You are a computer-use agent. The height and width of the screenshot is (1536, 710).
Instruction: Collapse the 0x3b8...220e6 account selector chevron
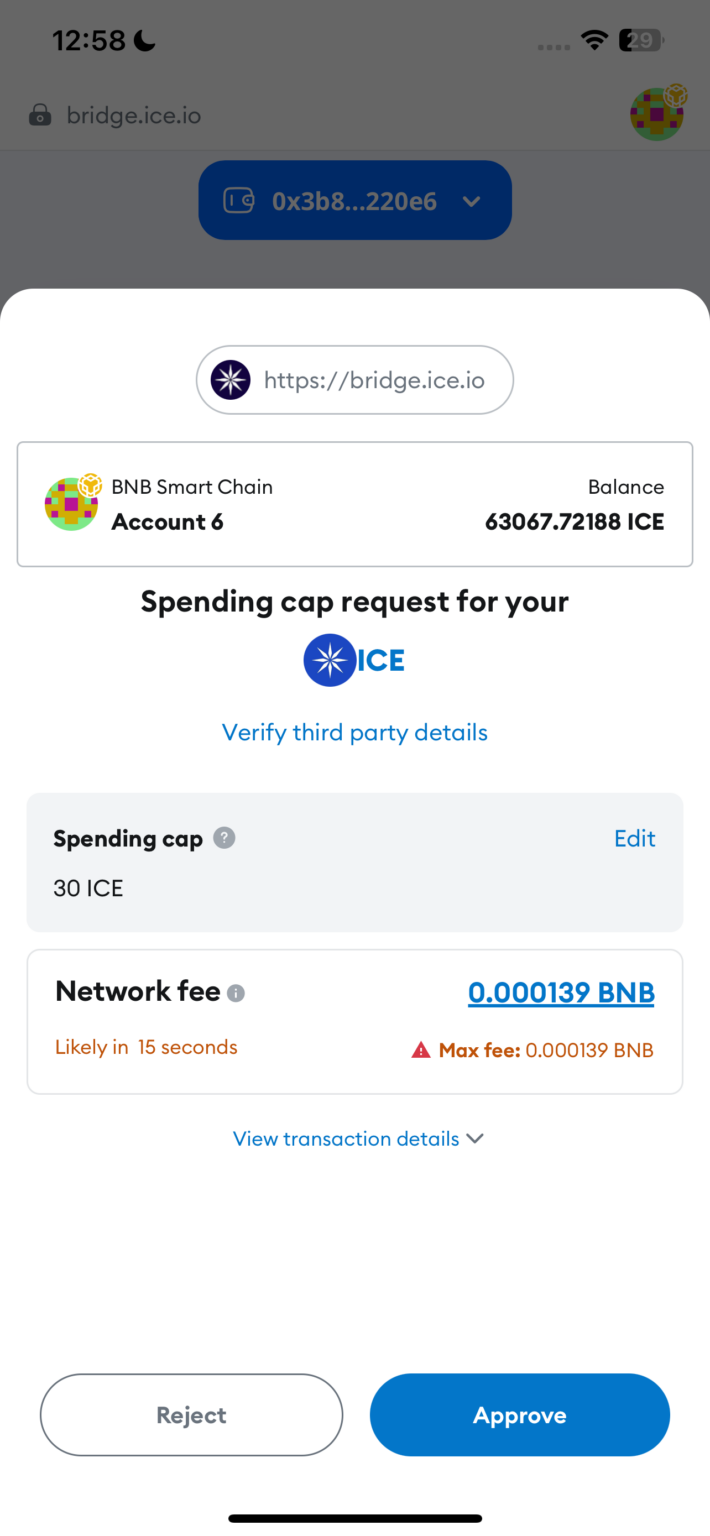point(471,200)
